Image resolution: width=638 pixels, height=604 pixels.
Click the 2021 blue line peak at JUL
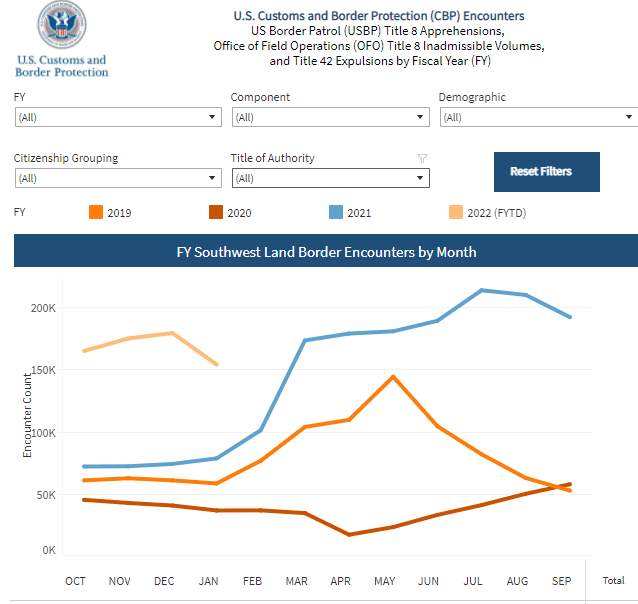point(481,290)
